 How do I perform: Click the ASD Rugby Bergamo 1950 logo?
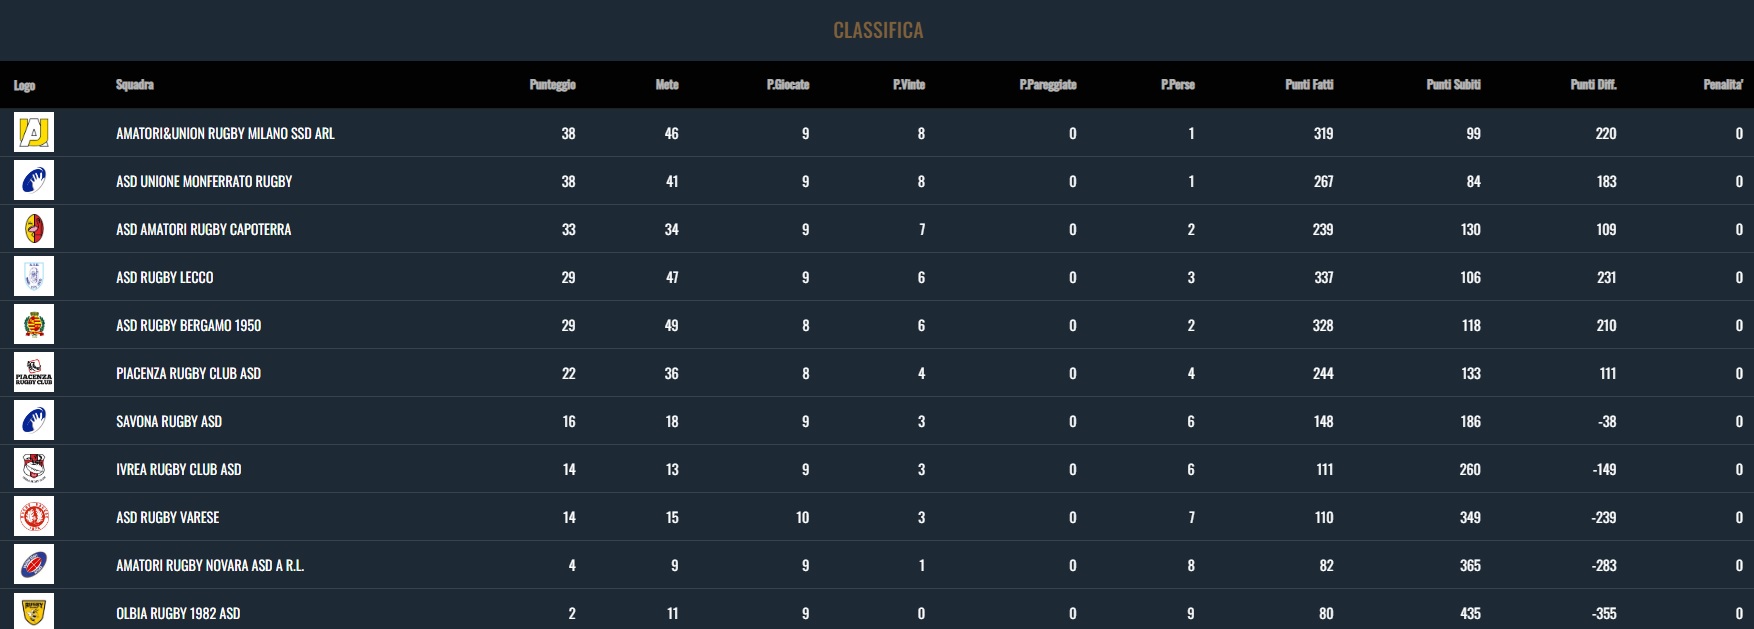[34, 325]
